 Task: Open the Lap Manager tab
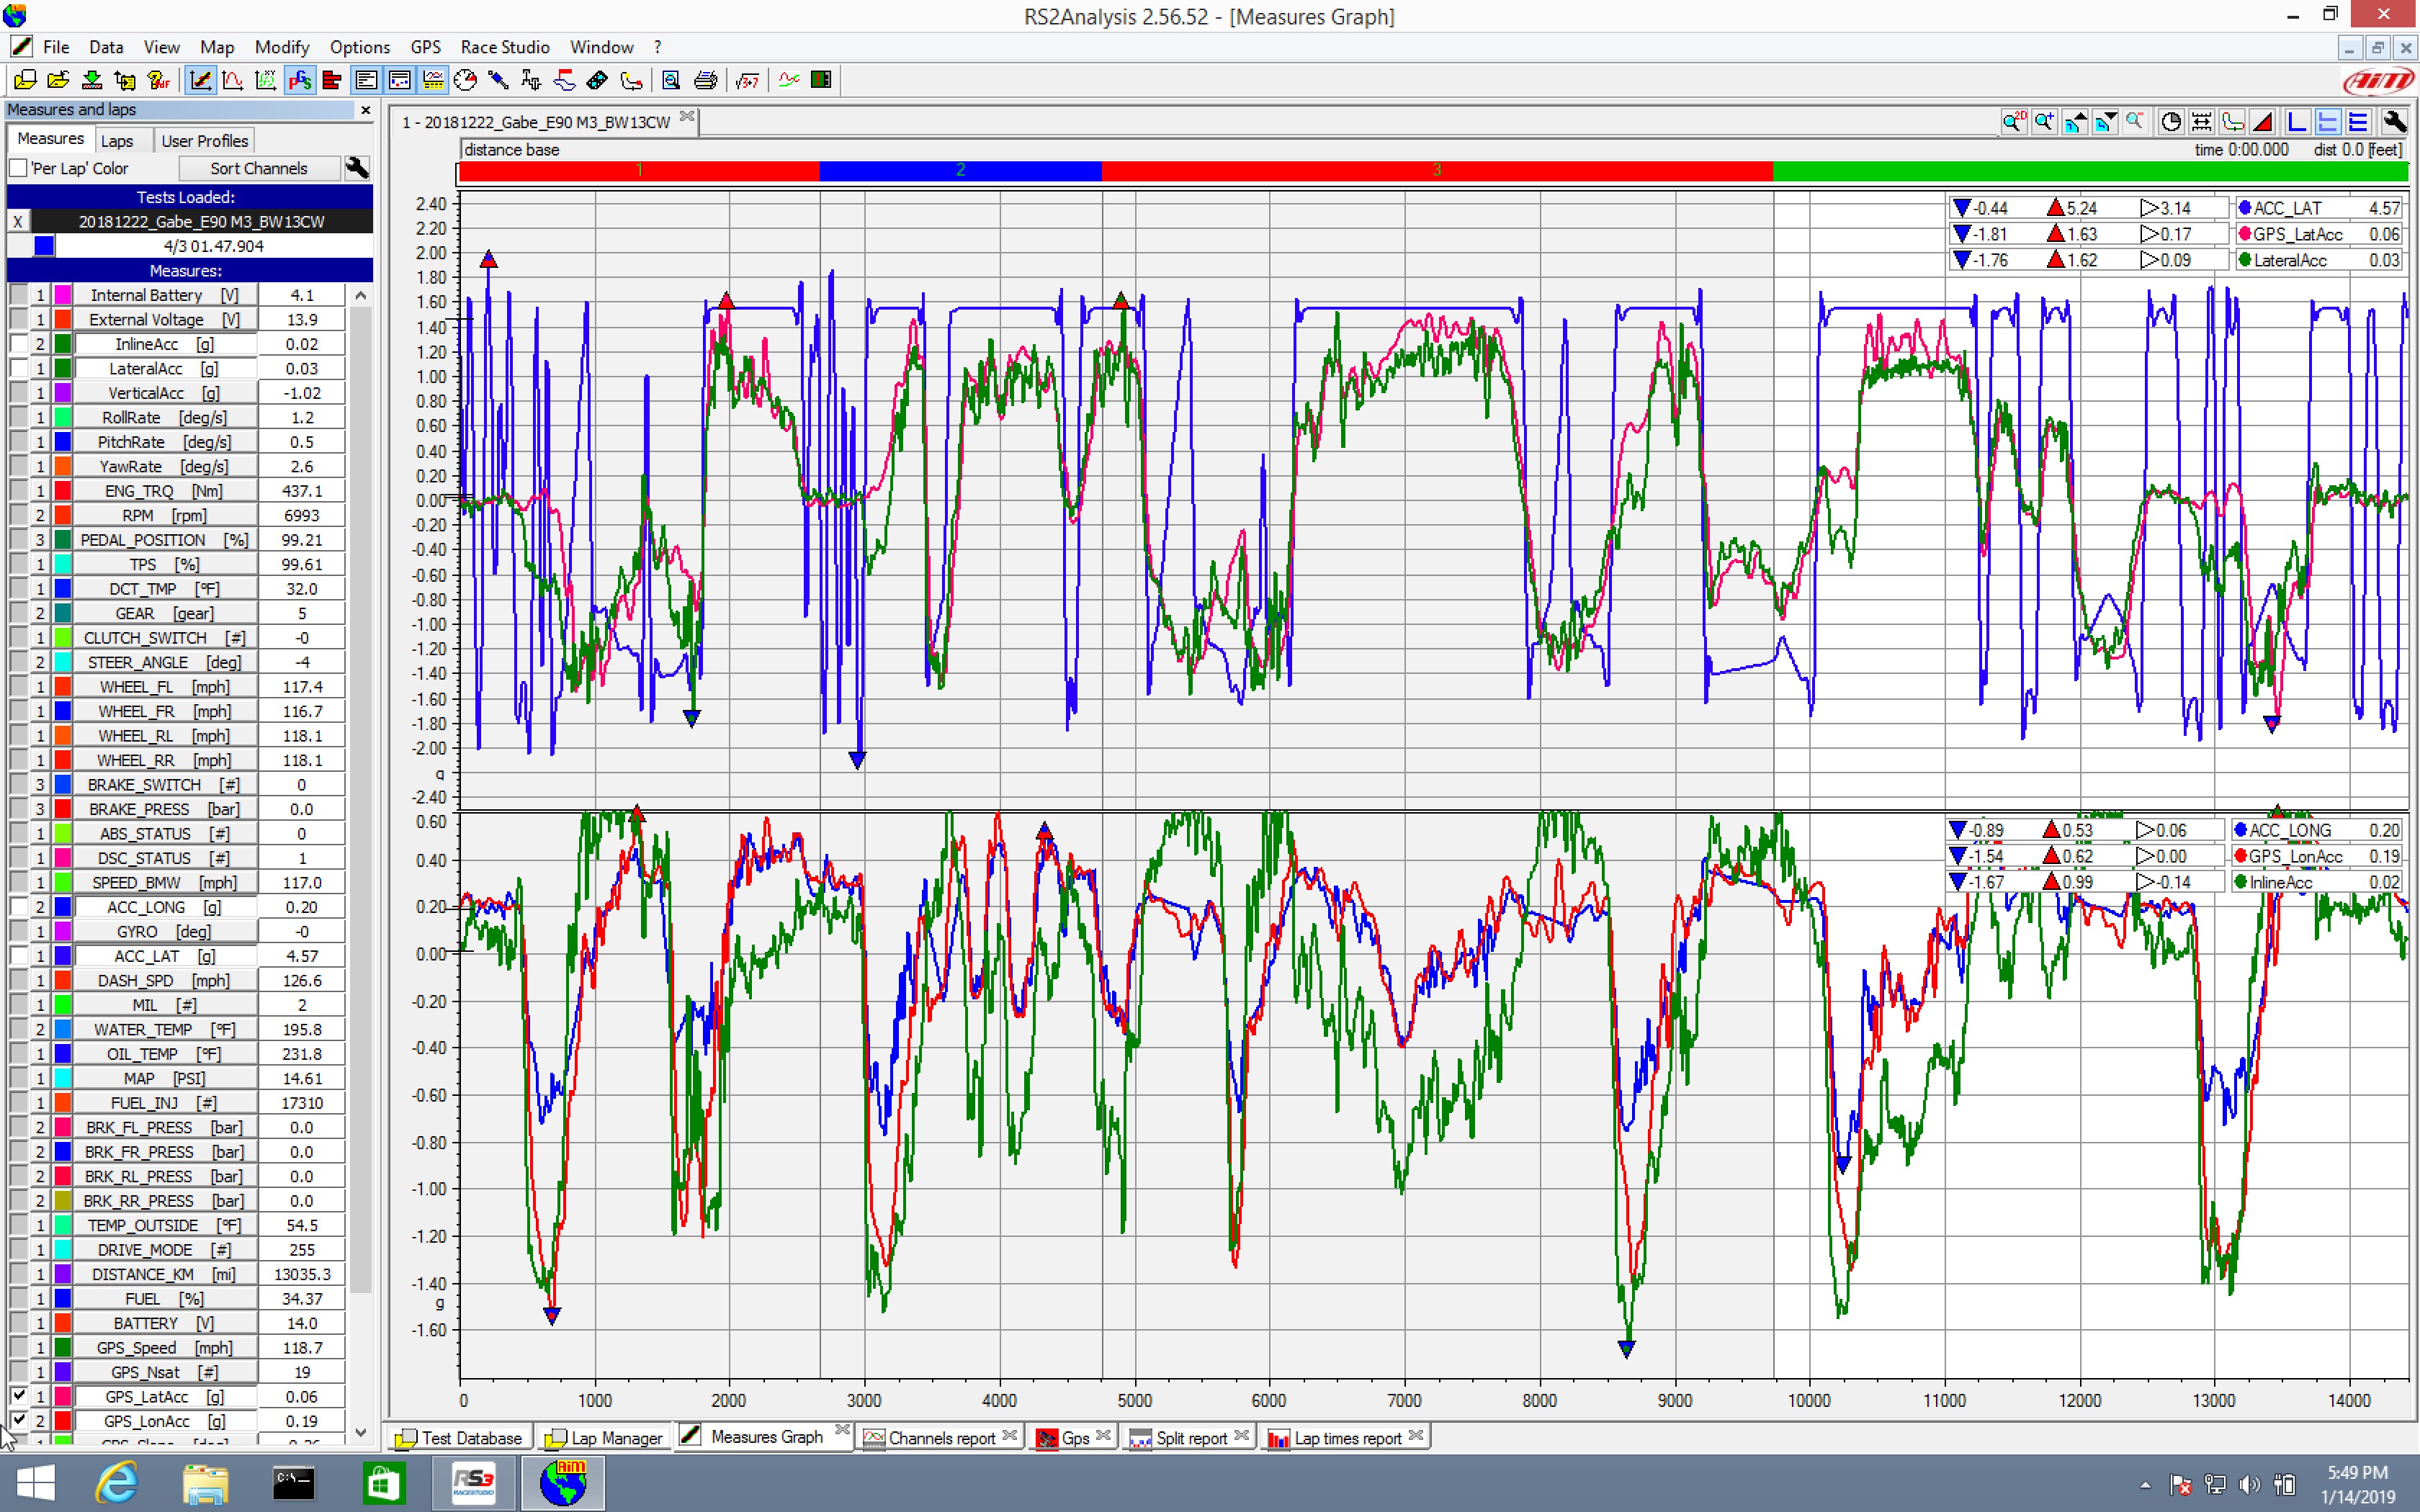(605, 1437)
